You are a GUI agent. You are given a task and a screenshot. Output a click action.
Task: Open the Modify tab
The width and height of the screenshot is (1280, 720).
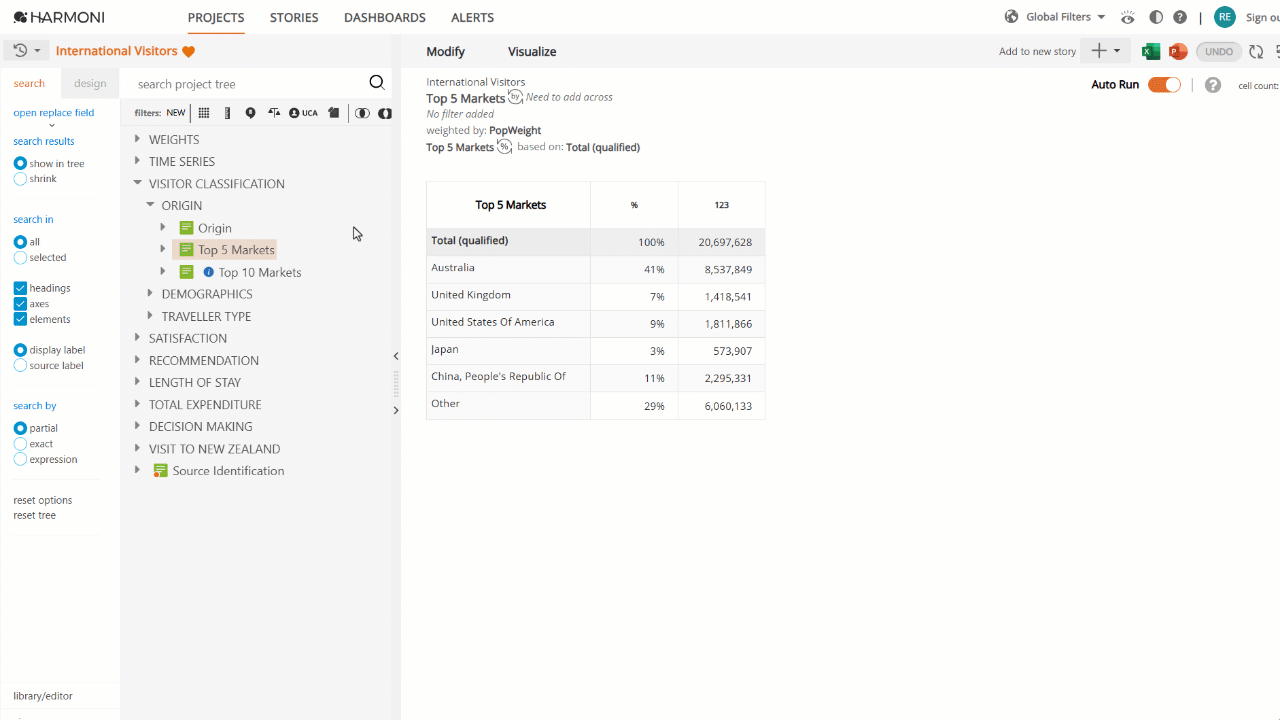point(446,52)
